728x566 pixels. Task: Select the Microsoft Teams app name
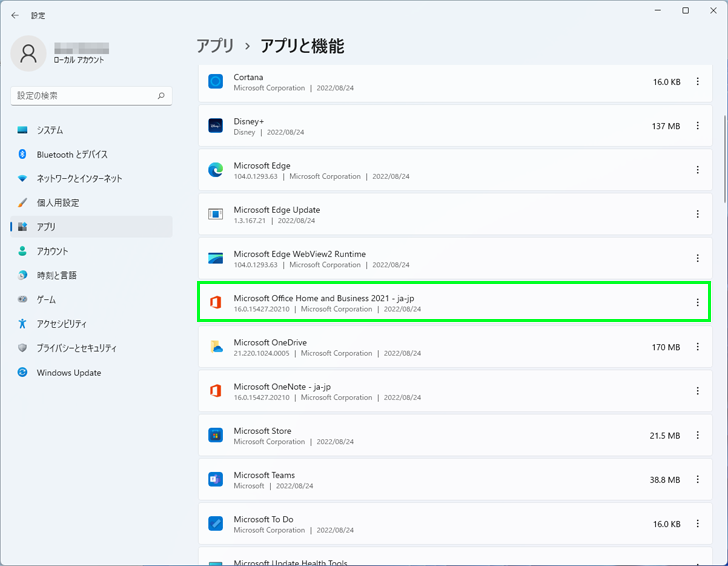pos(264,475)
